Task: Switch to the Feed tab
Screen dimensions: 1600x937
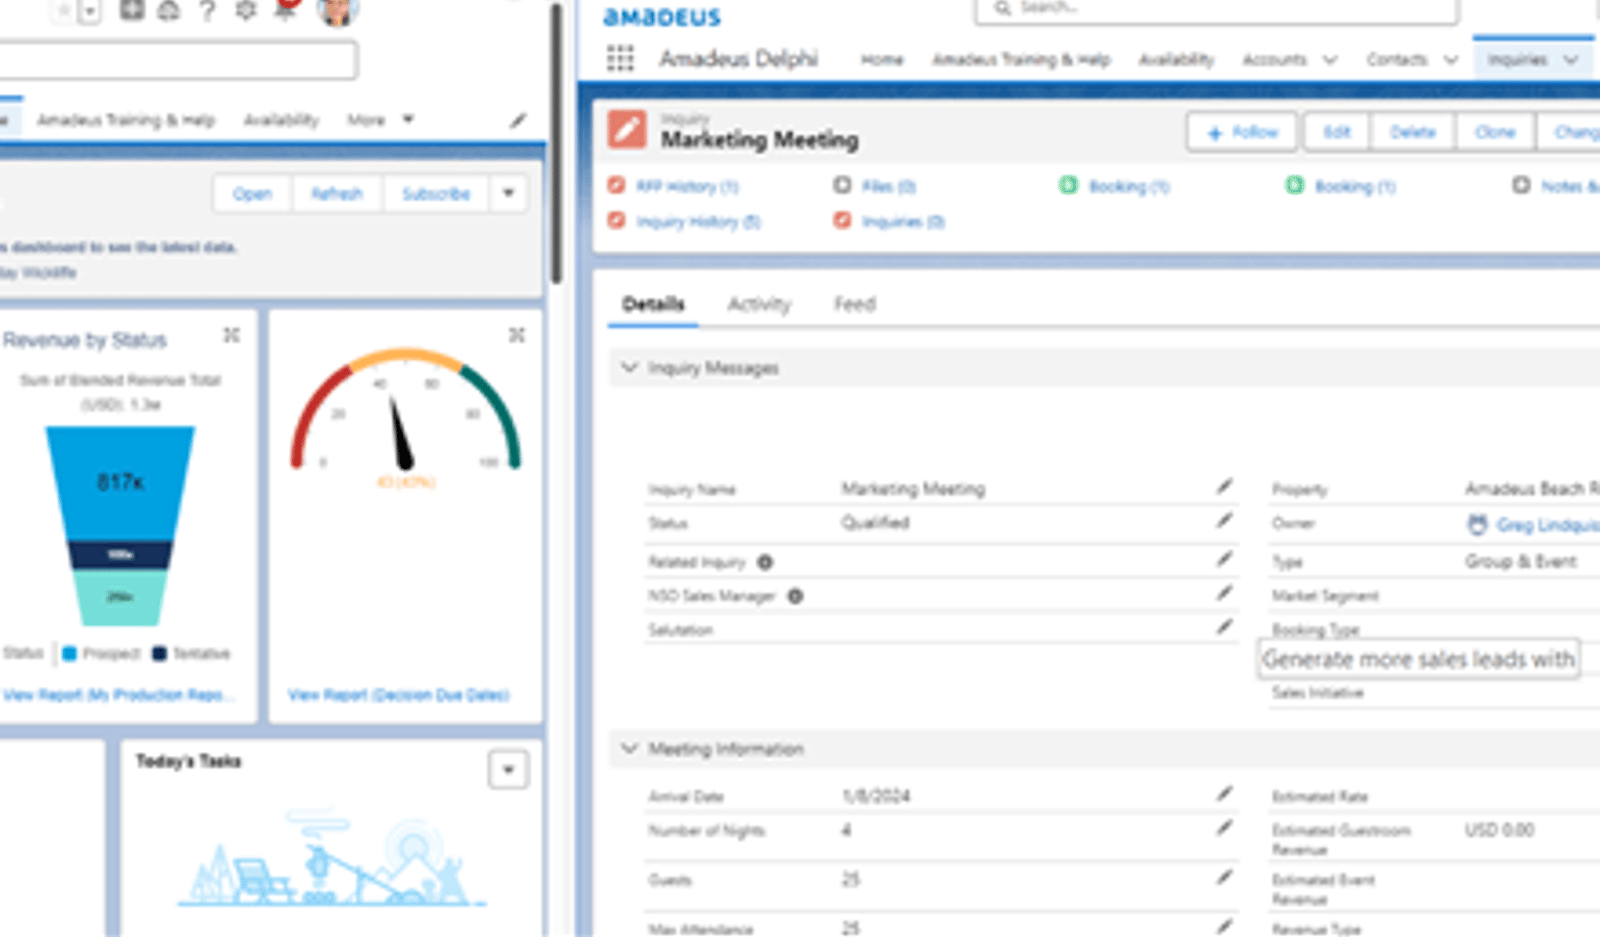Action: click(x=855, y=304)
